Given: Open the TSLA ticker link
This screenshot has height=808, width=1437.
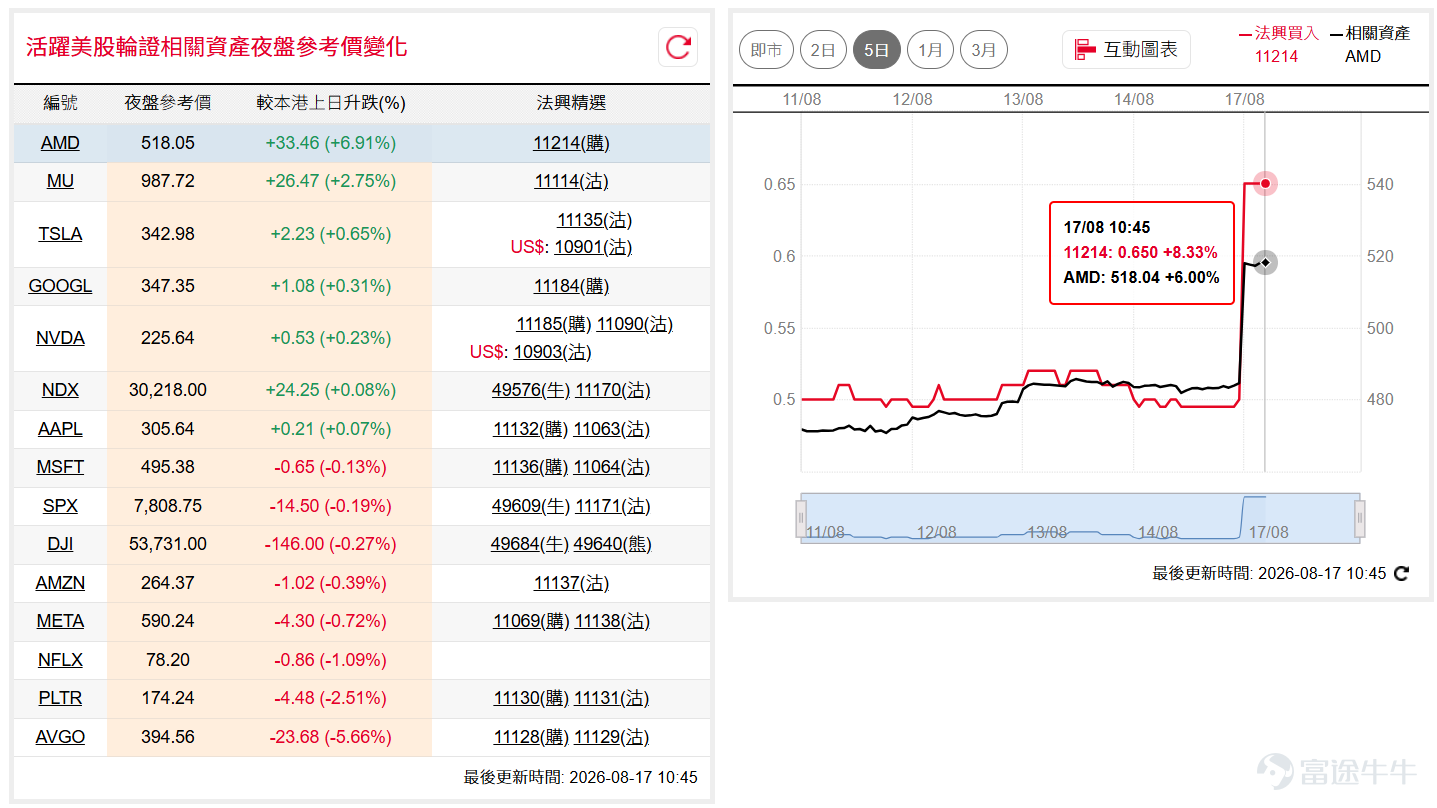Looking at the screenshot, I should tap(60, 234).
